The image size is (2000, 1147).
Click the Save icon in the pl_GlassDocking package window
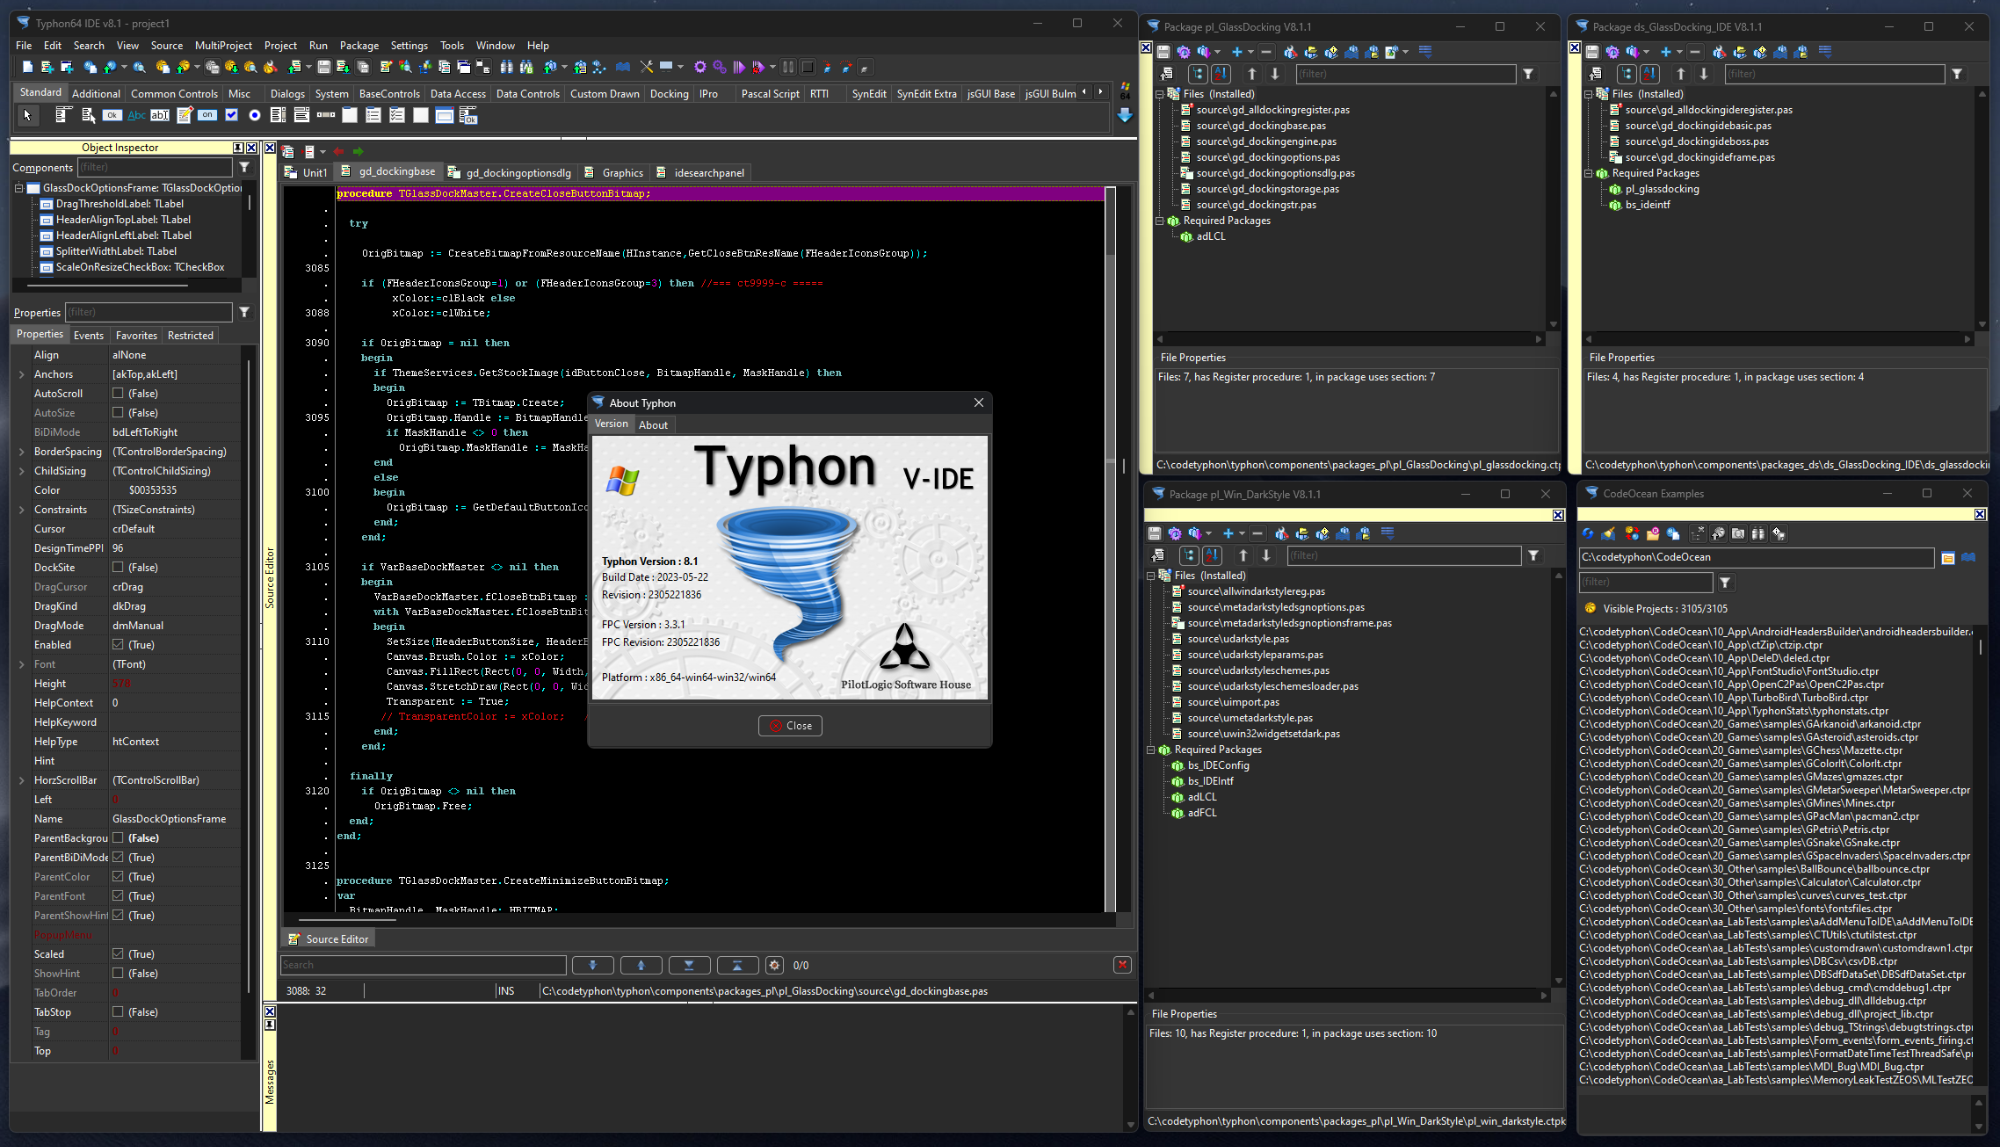(1164, 52)
